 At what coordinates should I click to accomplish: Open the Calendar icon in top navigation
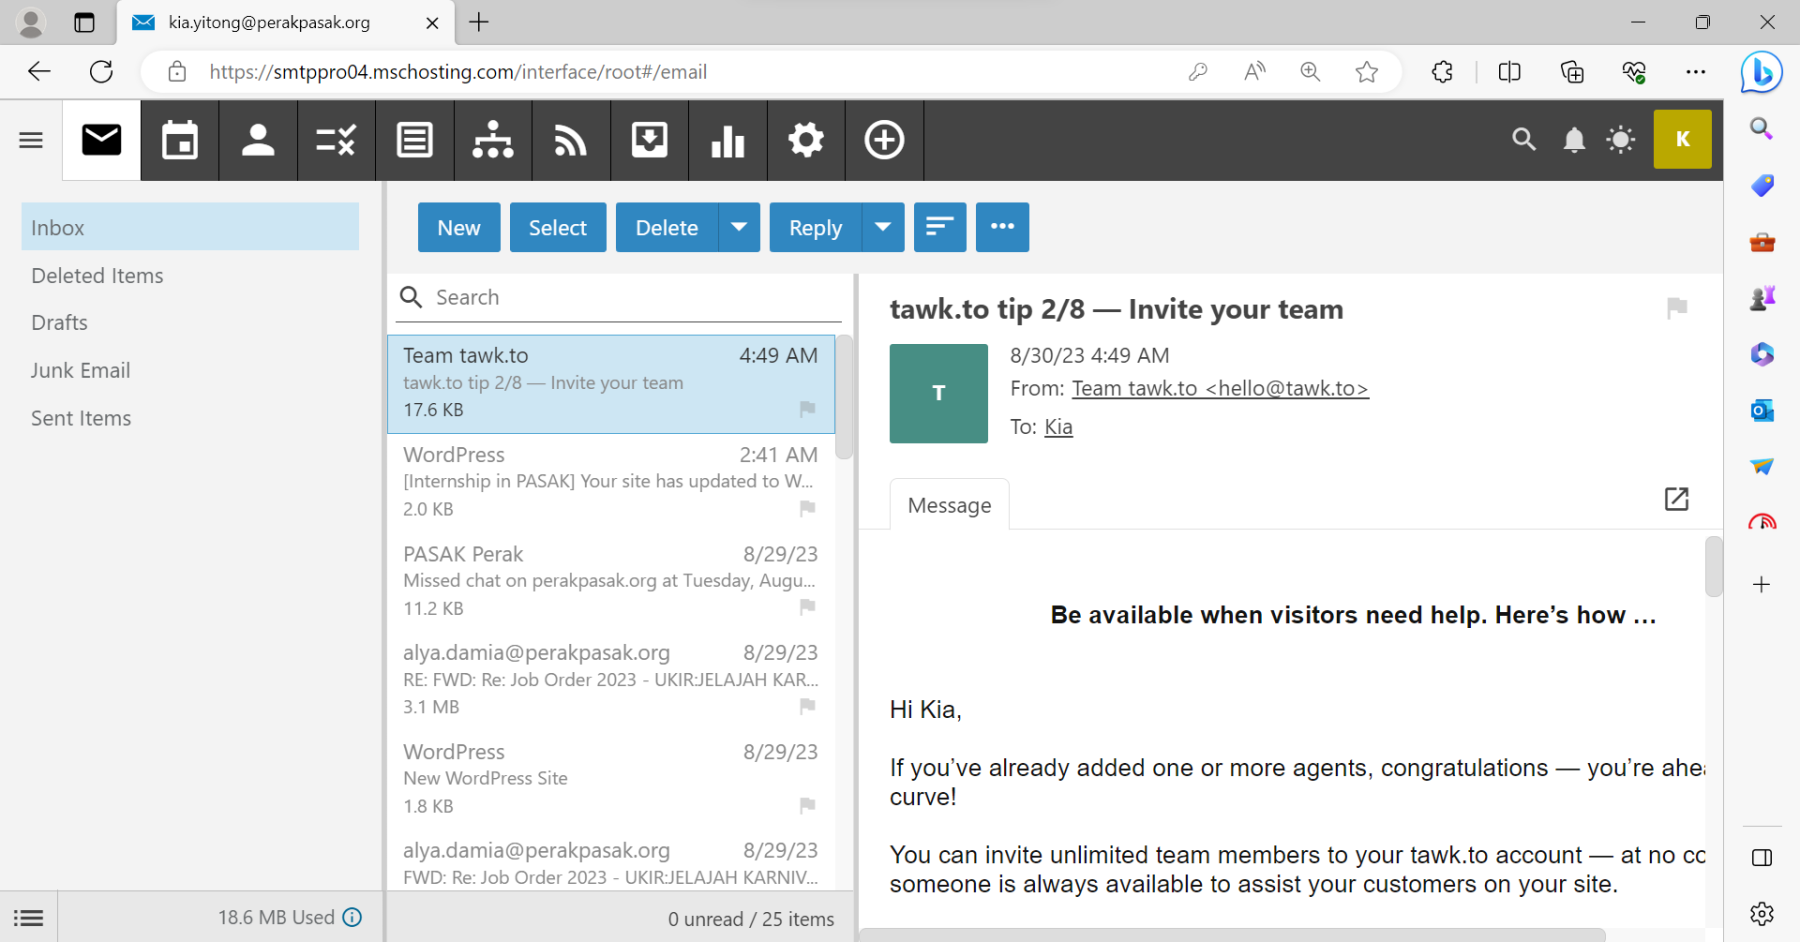pyautogui.click(x=180, y=140)
